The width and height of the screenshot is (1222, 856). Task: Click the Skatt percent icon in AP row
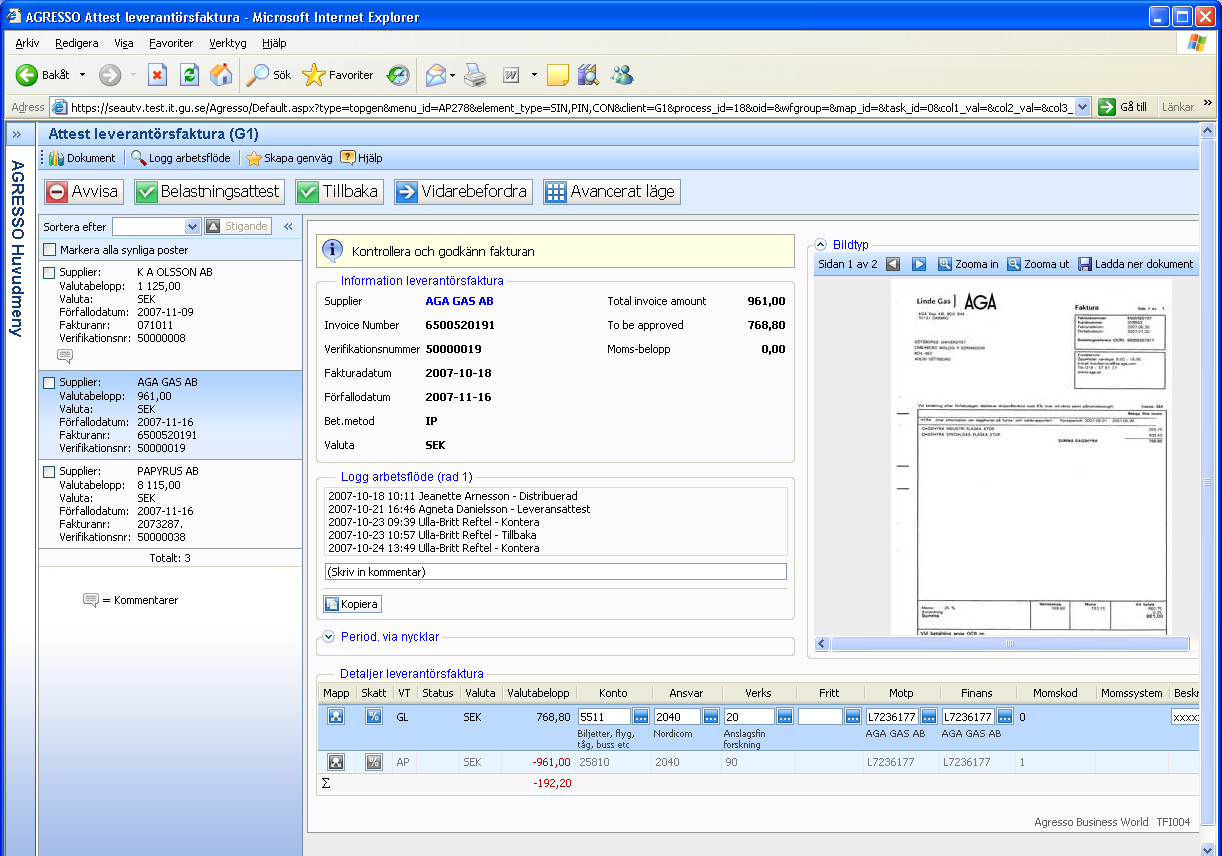coord(374,762)
